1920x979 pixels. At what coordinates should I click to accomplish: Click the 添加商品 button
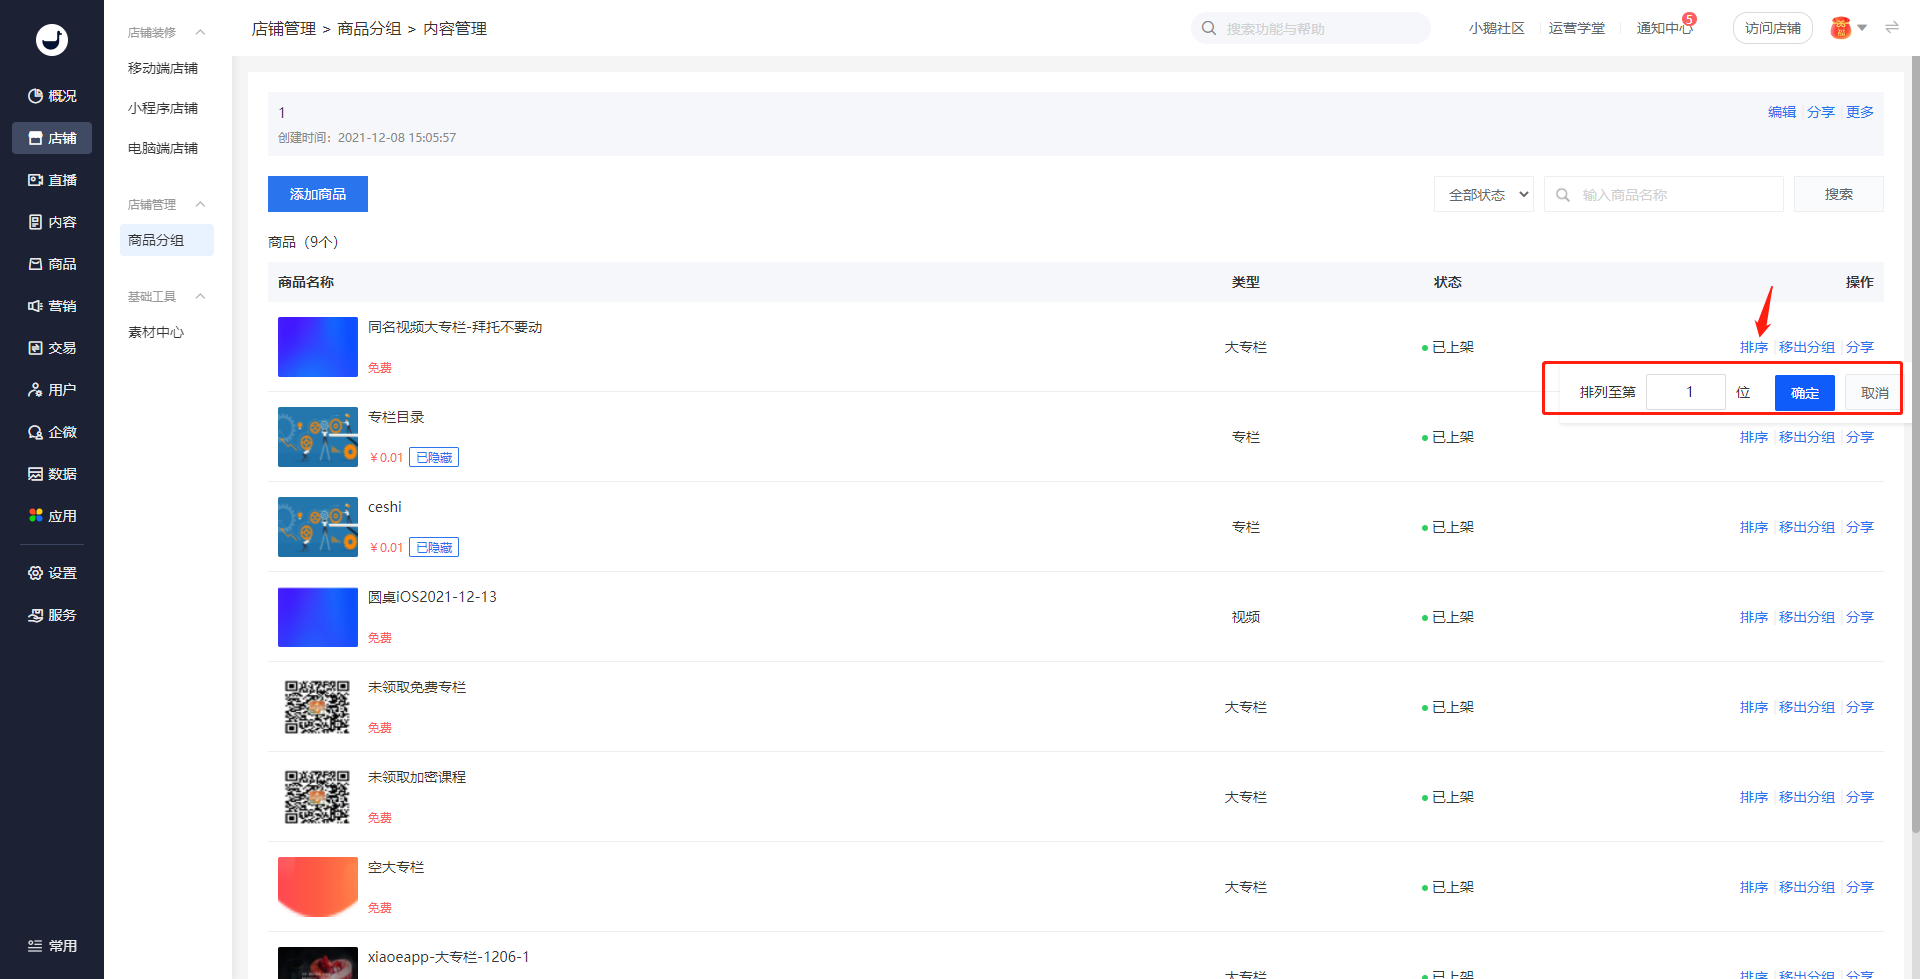[x=318, y=194]
